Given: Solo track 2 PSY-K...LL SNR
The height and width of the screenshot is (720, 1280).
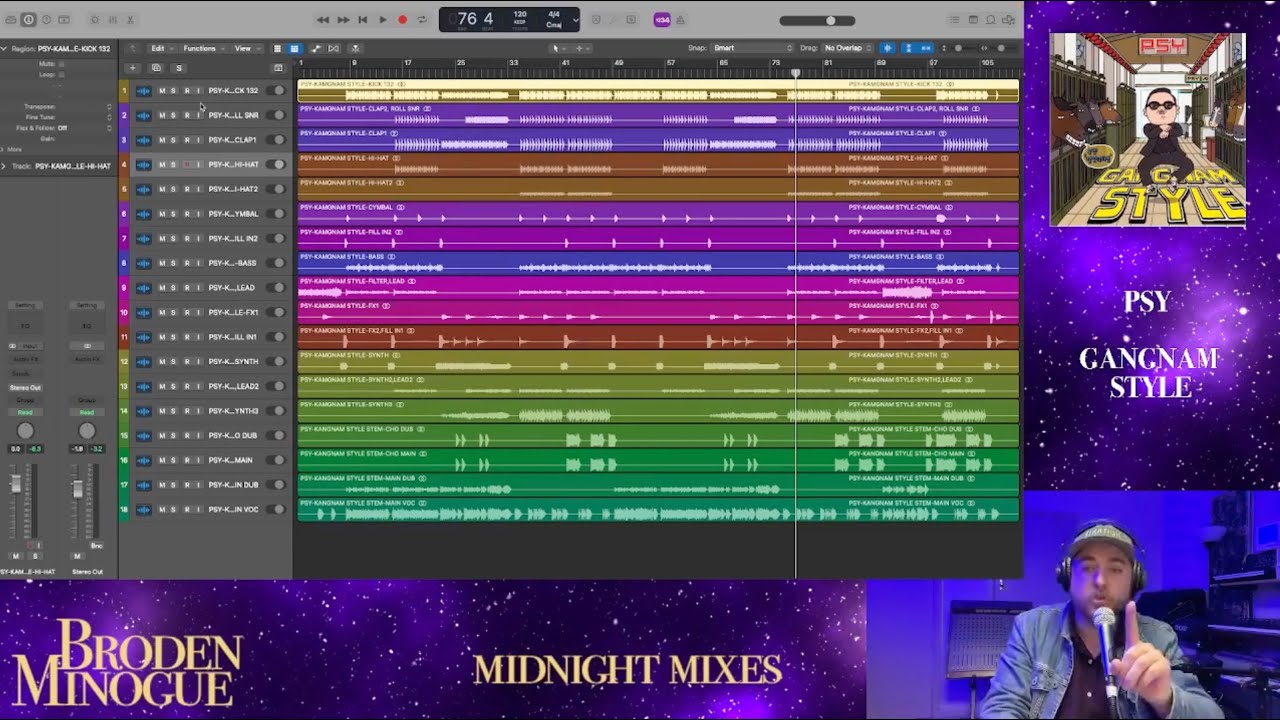Looking at the screenshot, I should point(173,115).
